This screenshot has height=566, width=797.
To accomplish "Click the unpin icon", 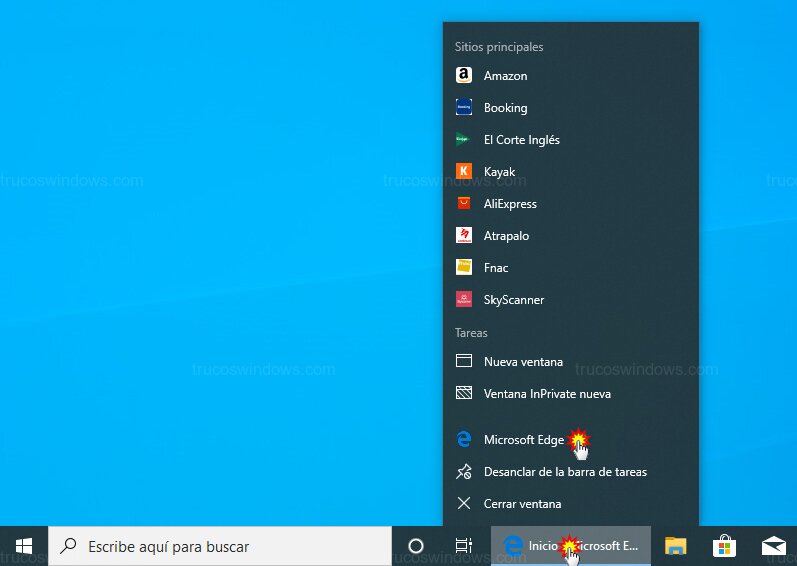I will (464, 471).
